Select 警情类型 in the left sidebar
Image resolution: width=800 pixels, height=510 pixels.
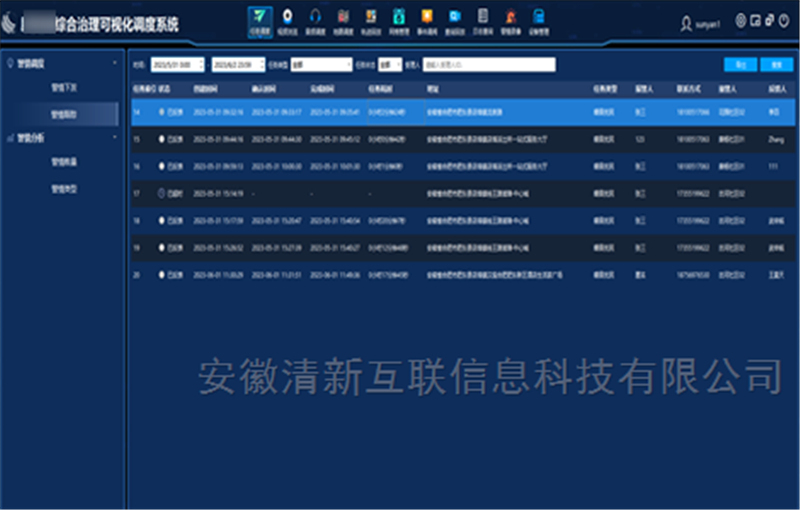(64, 187)
